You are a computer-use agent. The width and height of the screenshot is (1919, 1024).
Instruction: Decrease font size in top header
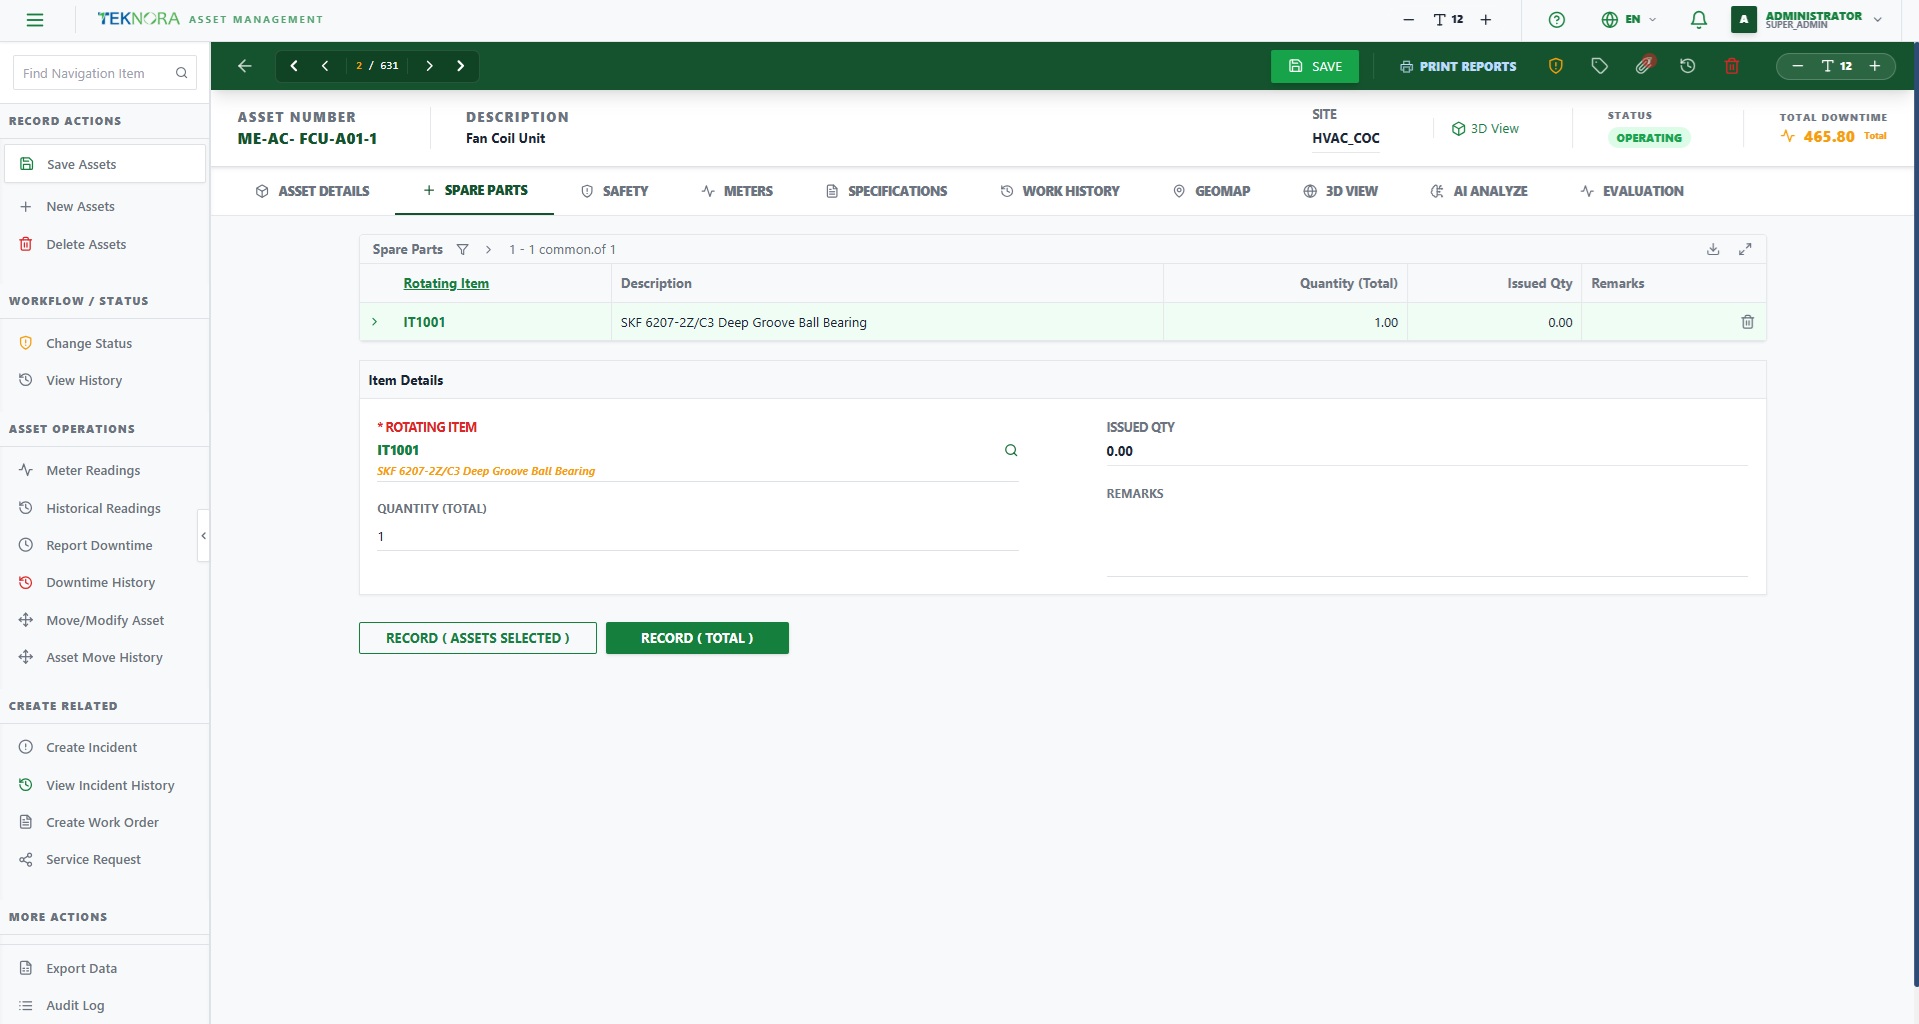click(1409, 20)
